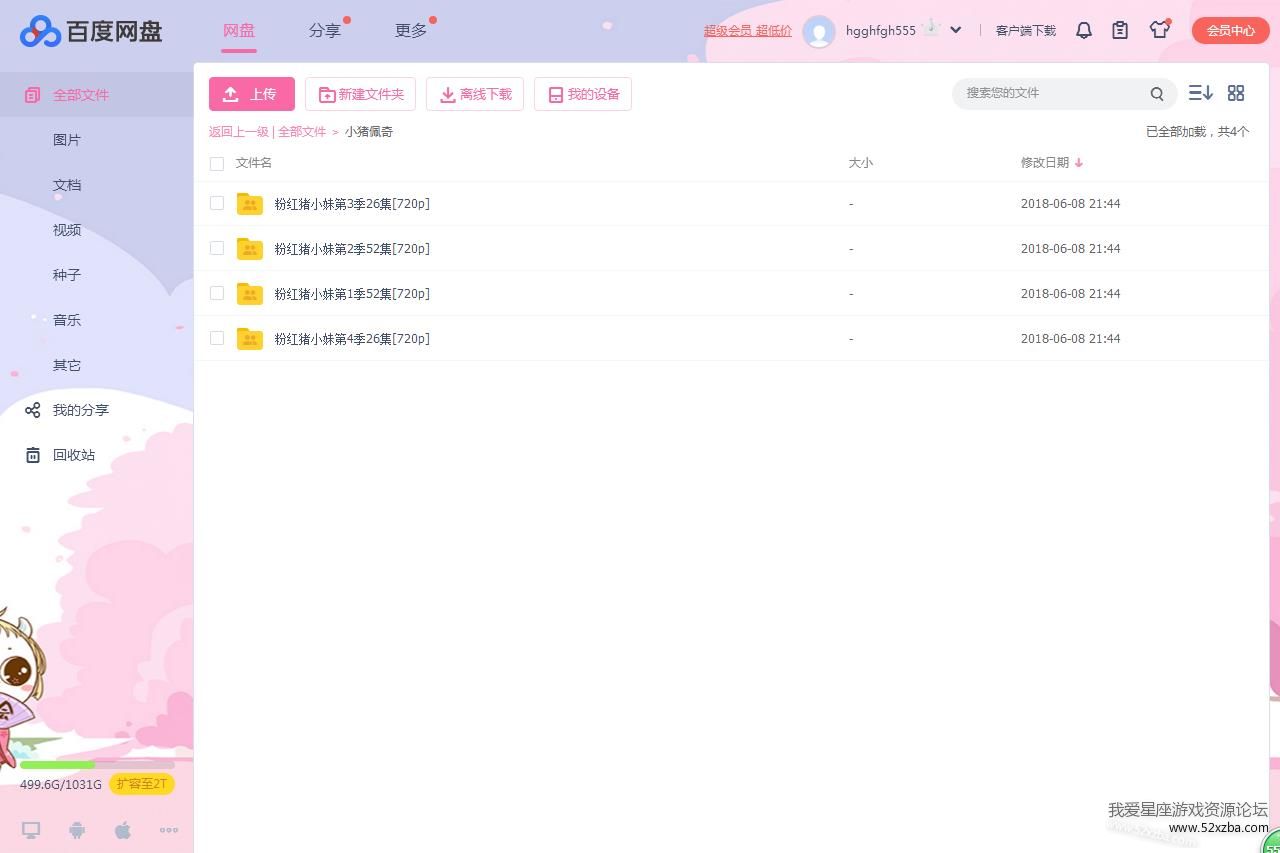Click the Apple client icon
Viewport: 1280px width, 853px height.
123,830
